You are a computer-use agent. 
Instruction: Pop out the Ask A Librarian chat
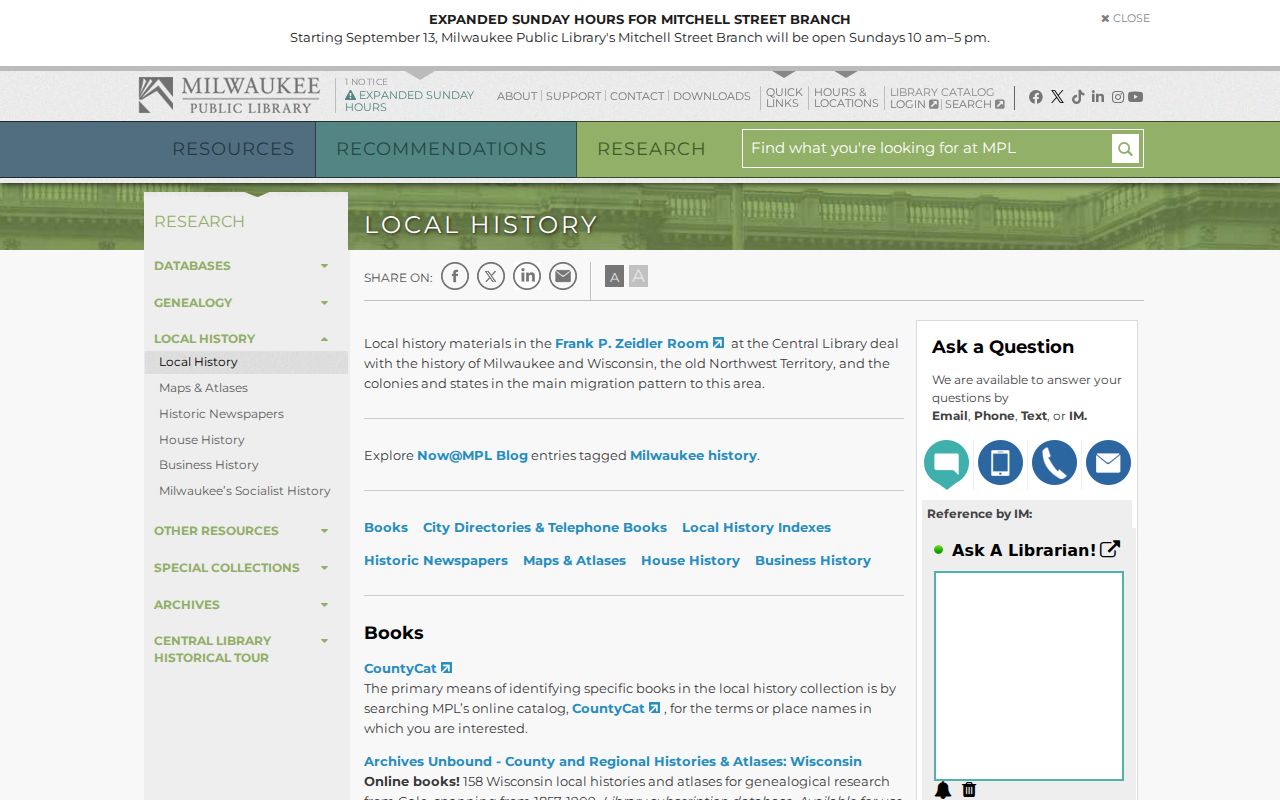1110,549
